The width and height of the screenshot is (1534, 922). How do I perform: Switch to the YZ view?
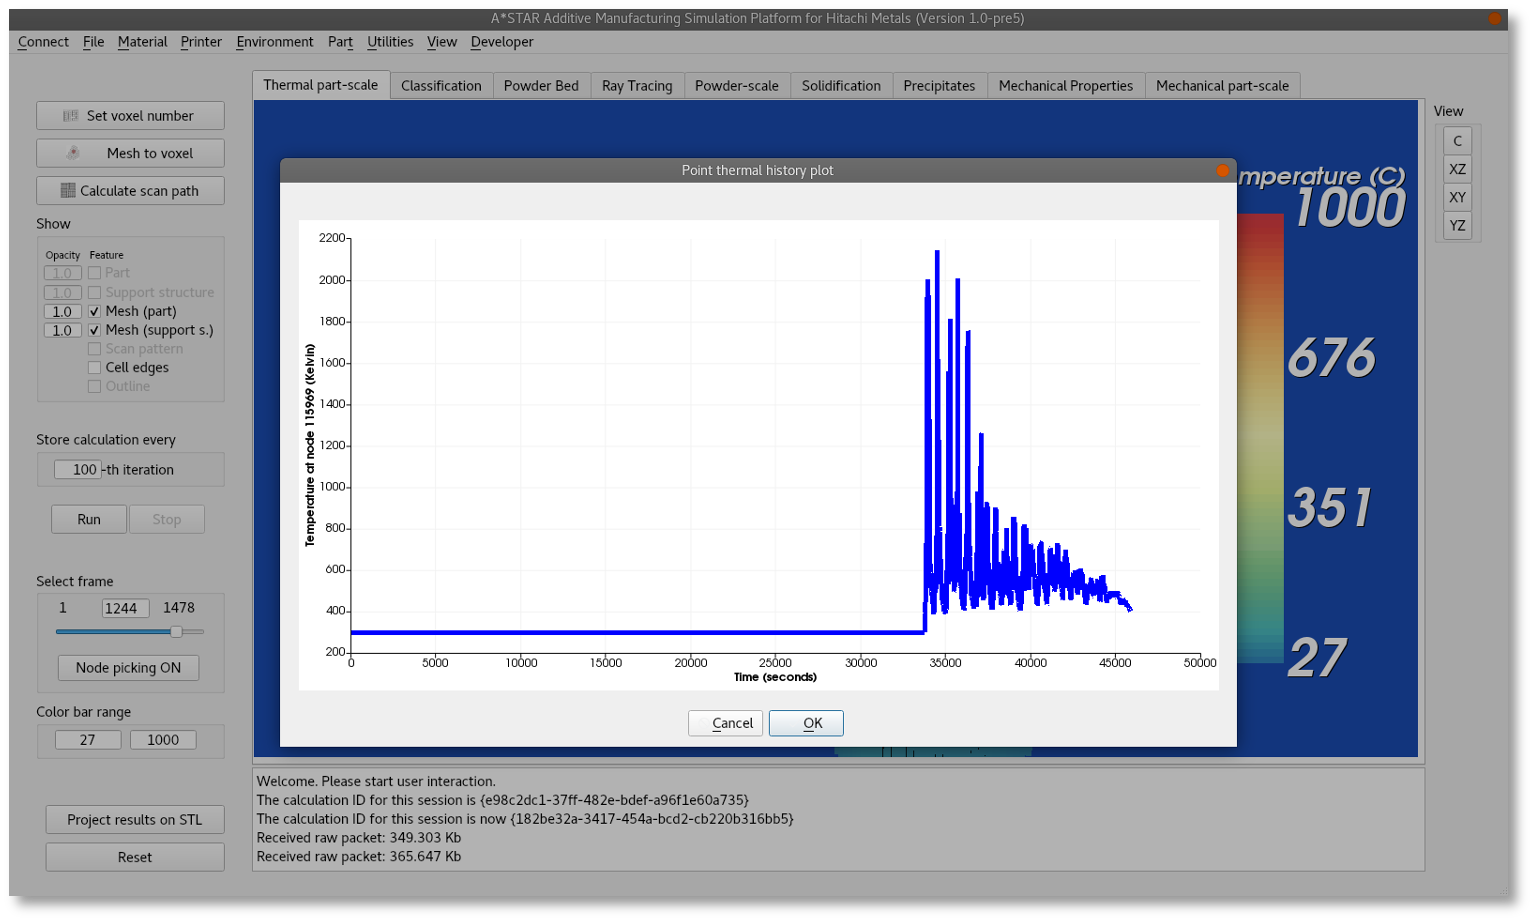(1457, 225)
